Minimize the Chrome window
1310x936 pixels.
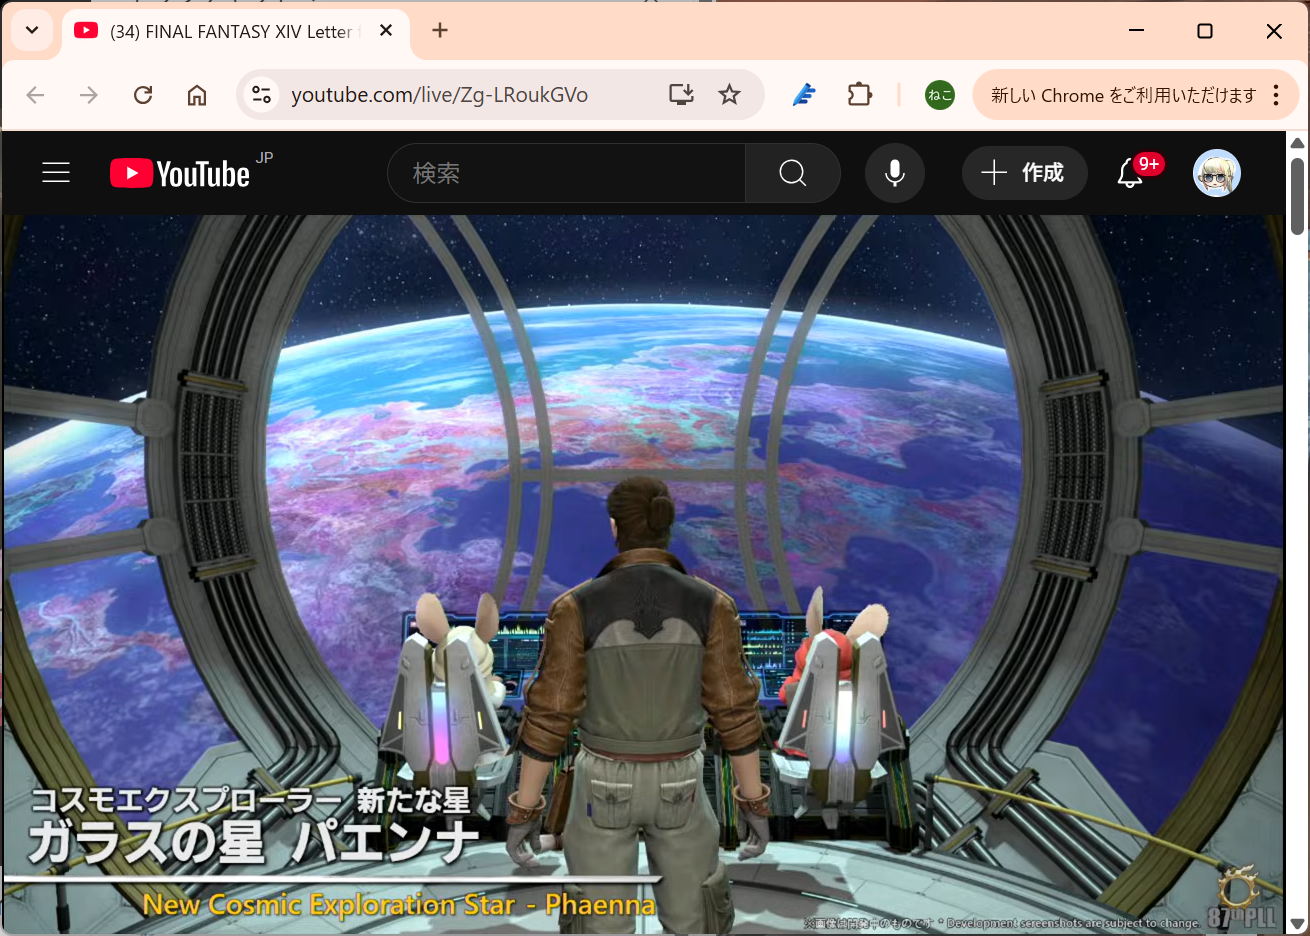click(x=1136, y=30)
